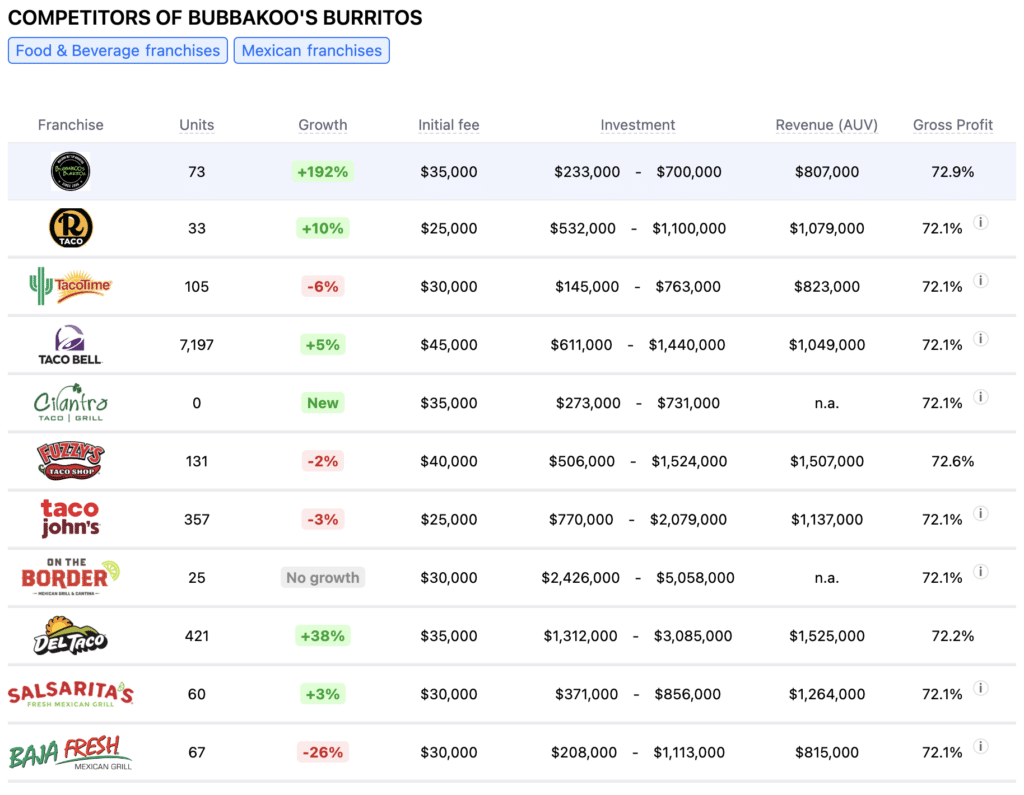Click the Units column header
Image resolution: width=1024 pixels, height=795 pixels.
click(x=197, y=125)
